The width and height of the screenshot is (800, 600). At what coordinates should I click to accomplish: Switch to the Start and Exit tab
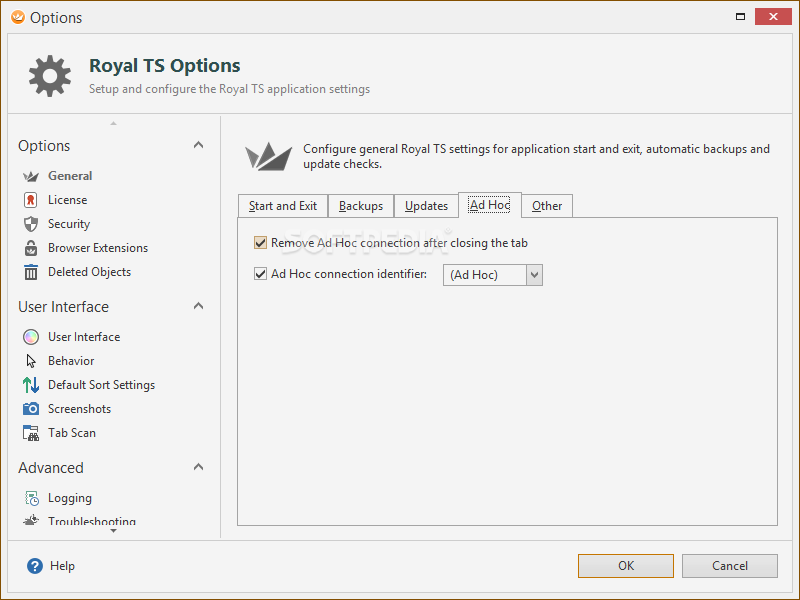coord(283,206)
